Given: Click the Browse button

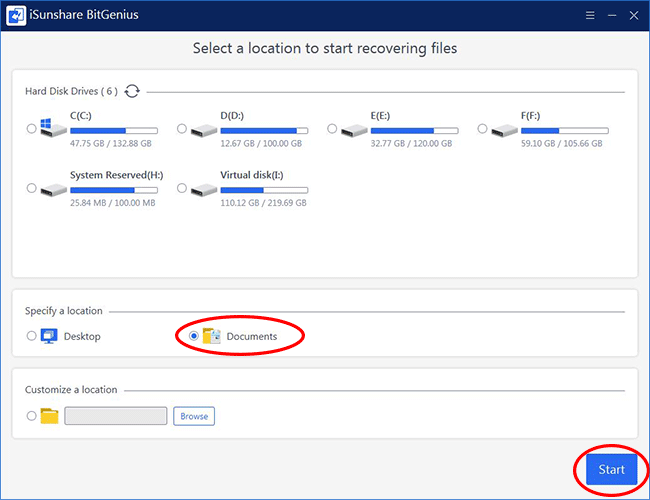Looking at the screenshot, I should (x=194, y=416).
